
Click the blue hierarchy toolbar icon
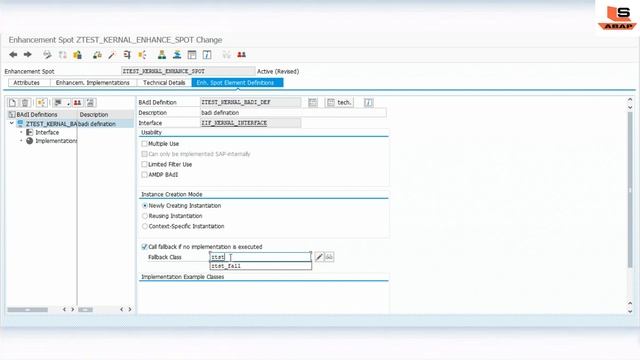pyautogui.click(x=177, y=55)
